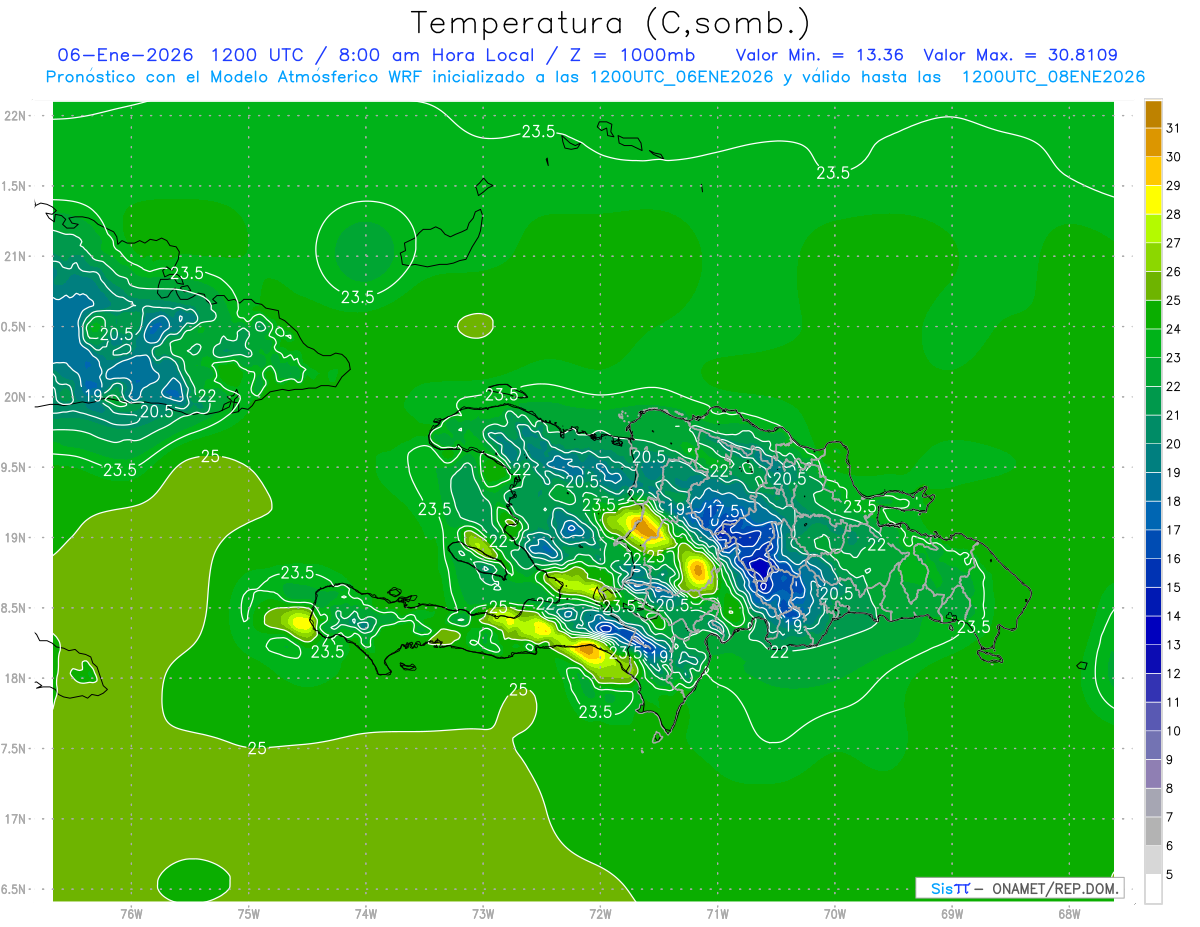Click the '75W' longitude axis label

click(x=249, y=914)
